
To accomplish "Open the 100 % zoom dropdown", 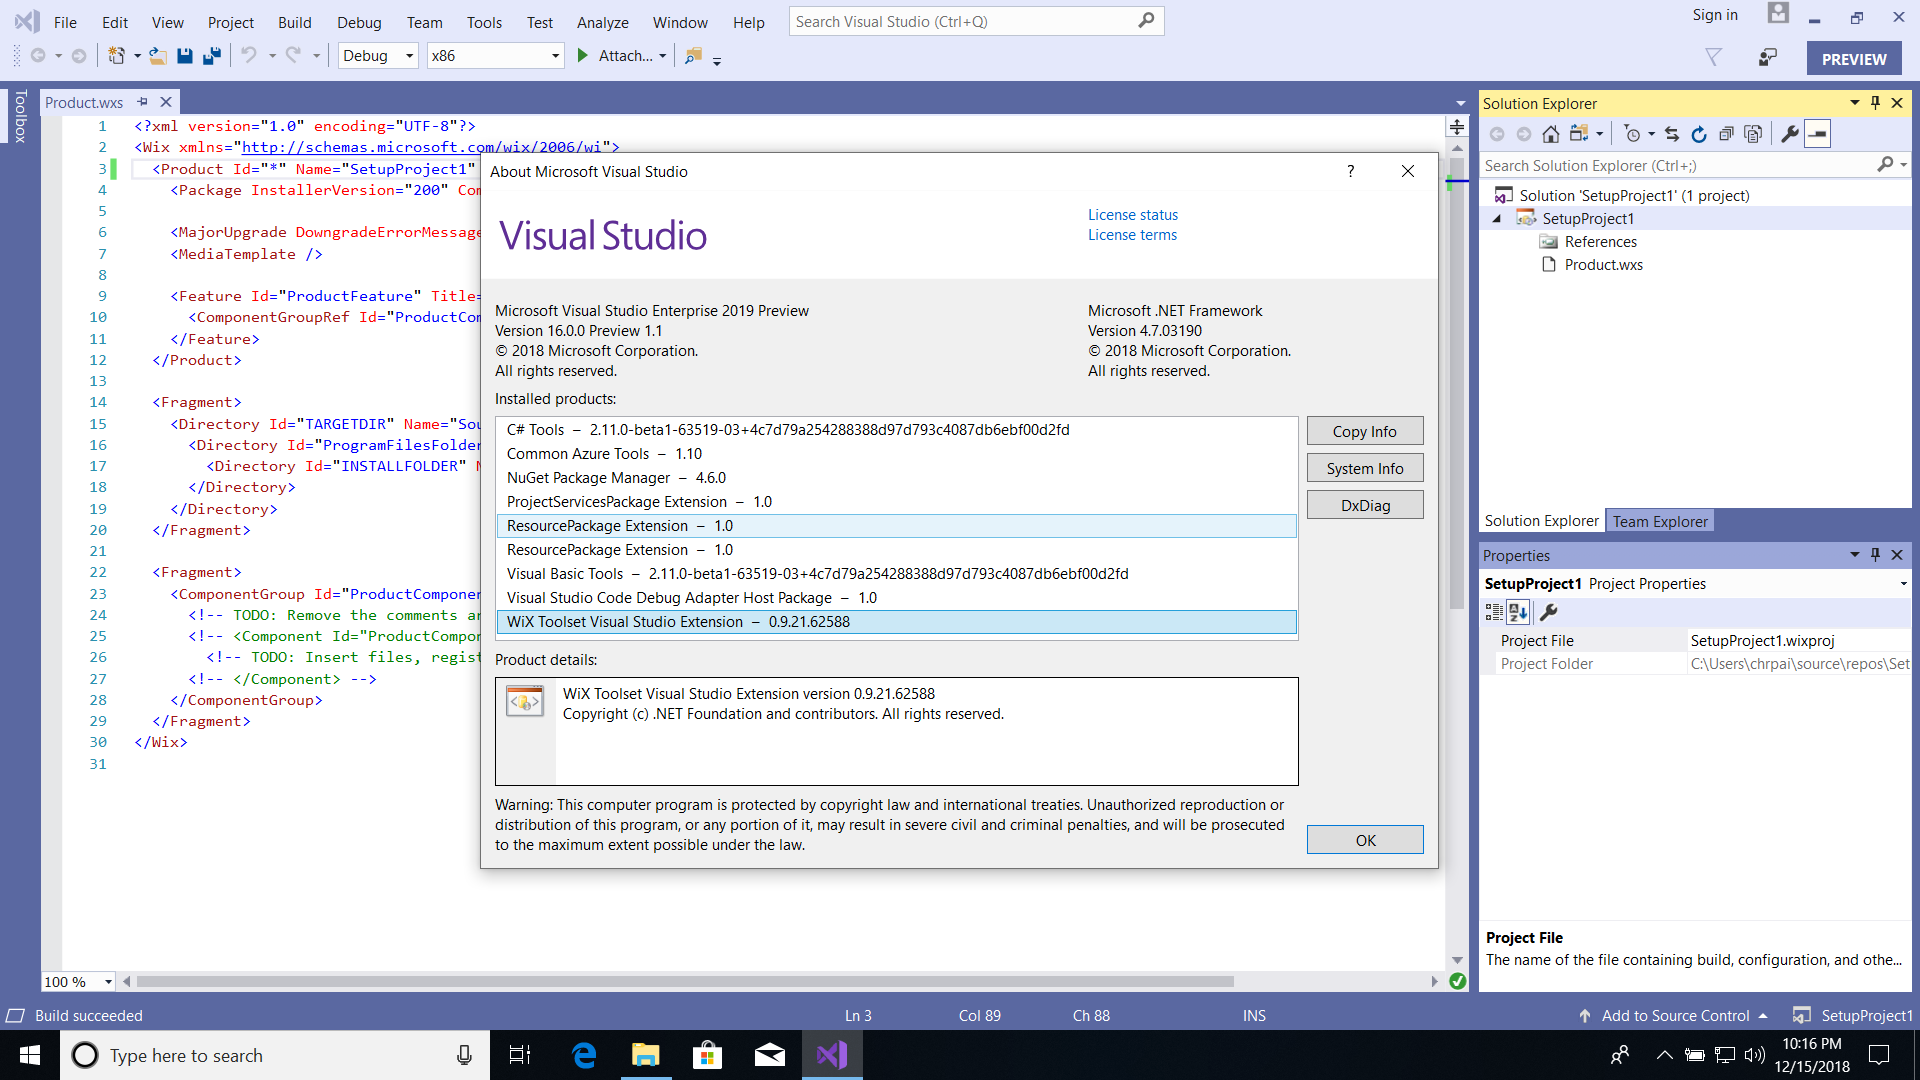I will click(x=108, y=982).
